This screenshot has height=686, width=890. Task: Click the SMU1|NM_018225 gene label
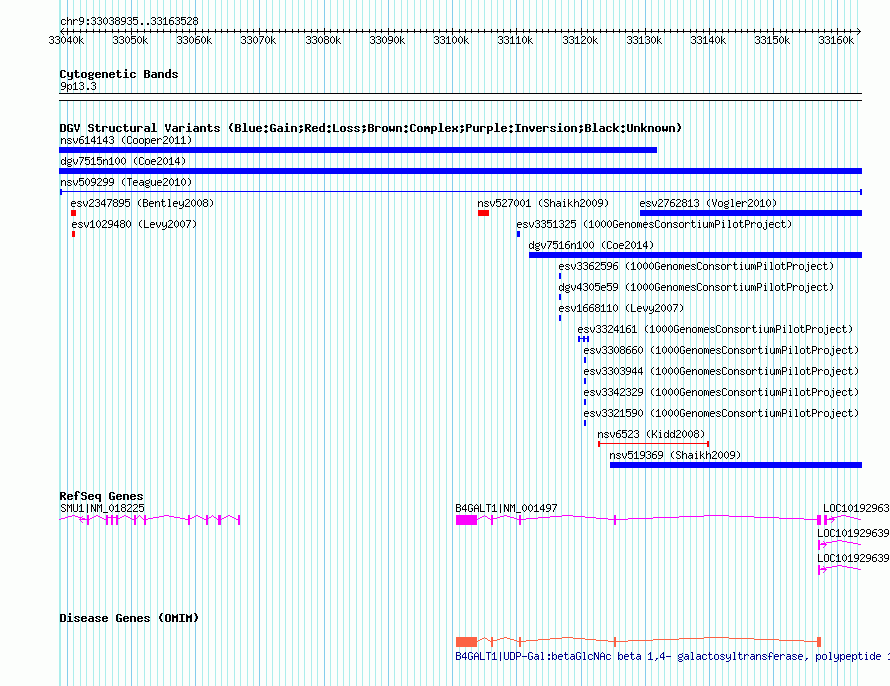click(x=102, y=508)
